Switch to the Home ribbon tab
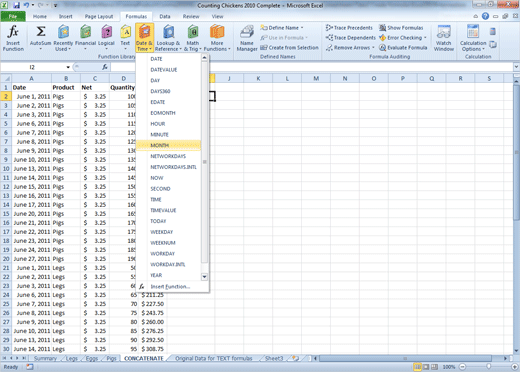Viewport: 520px width, 372px height. tap(40, 16)
